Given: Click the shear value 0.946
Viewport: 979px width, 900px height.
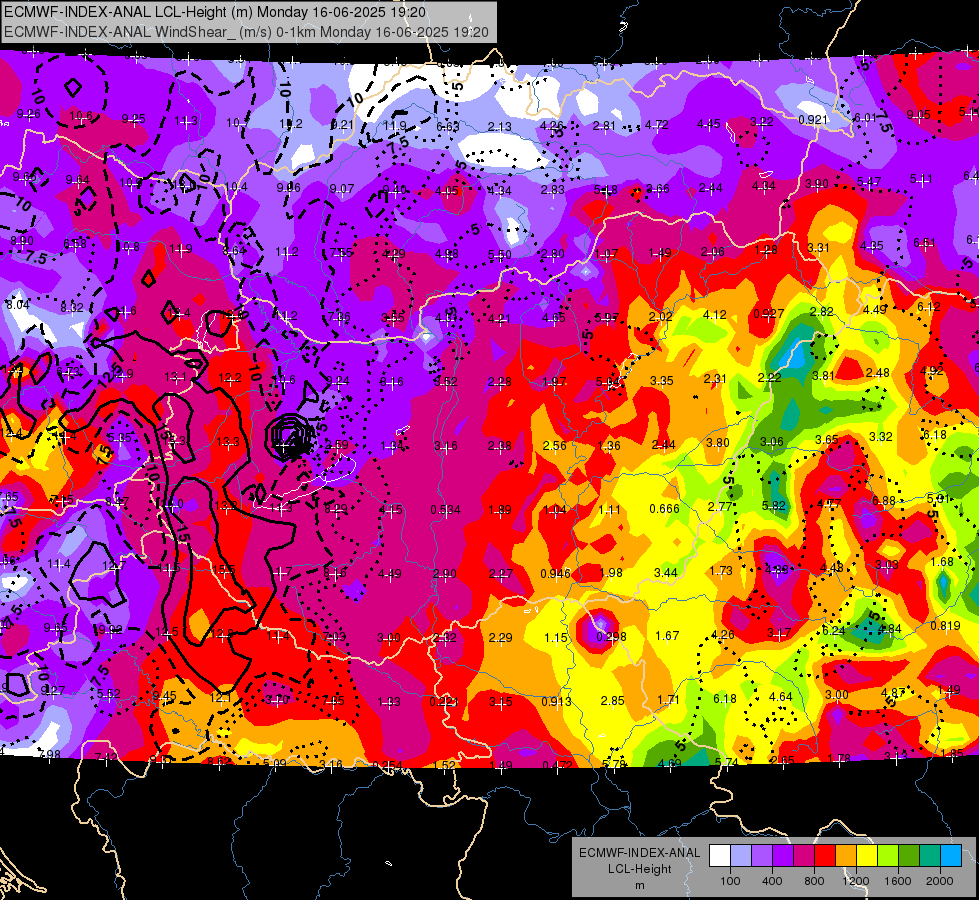Looking at the screenshot, I should 556,573.
